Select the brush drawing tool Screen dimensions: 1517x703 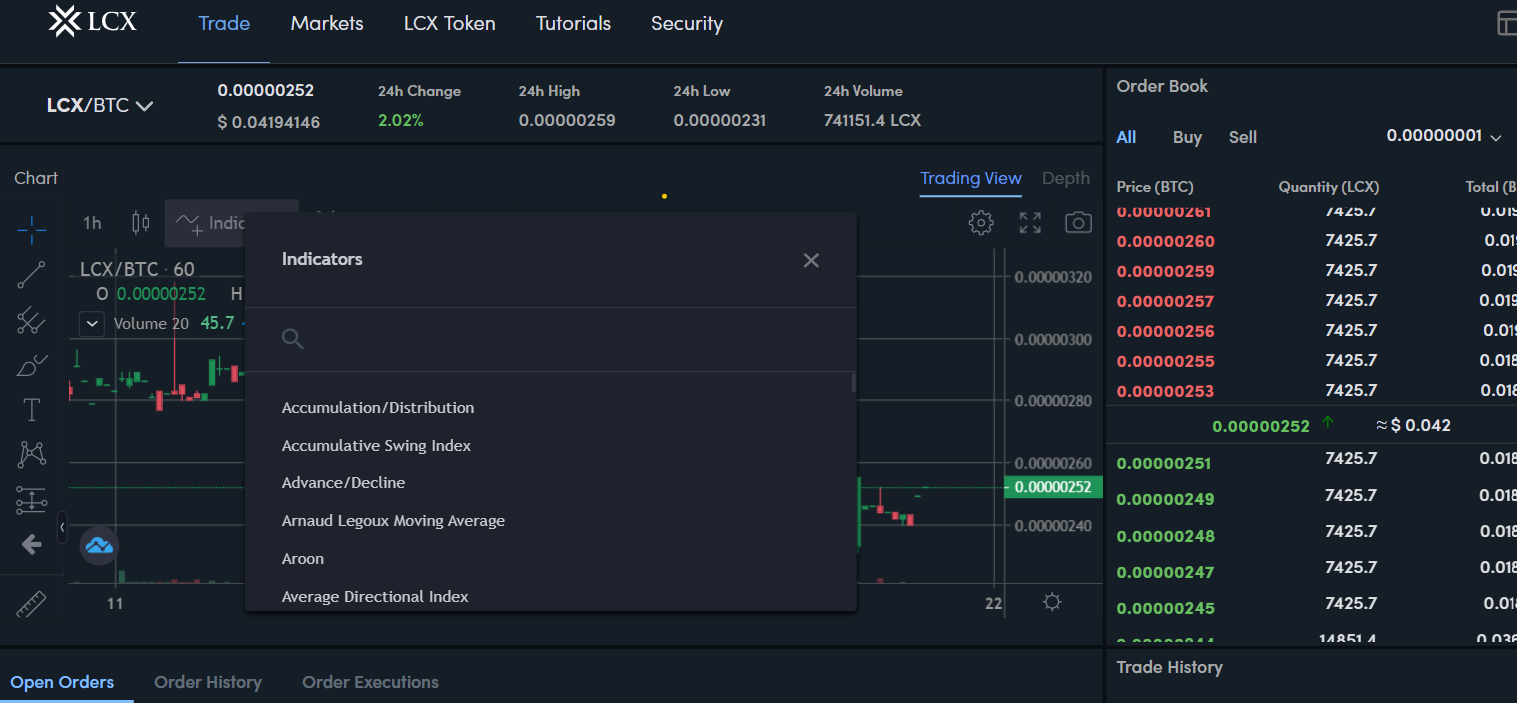(32, 365)
